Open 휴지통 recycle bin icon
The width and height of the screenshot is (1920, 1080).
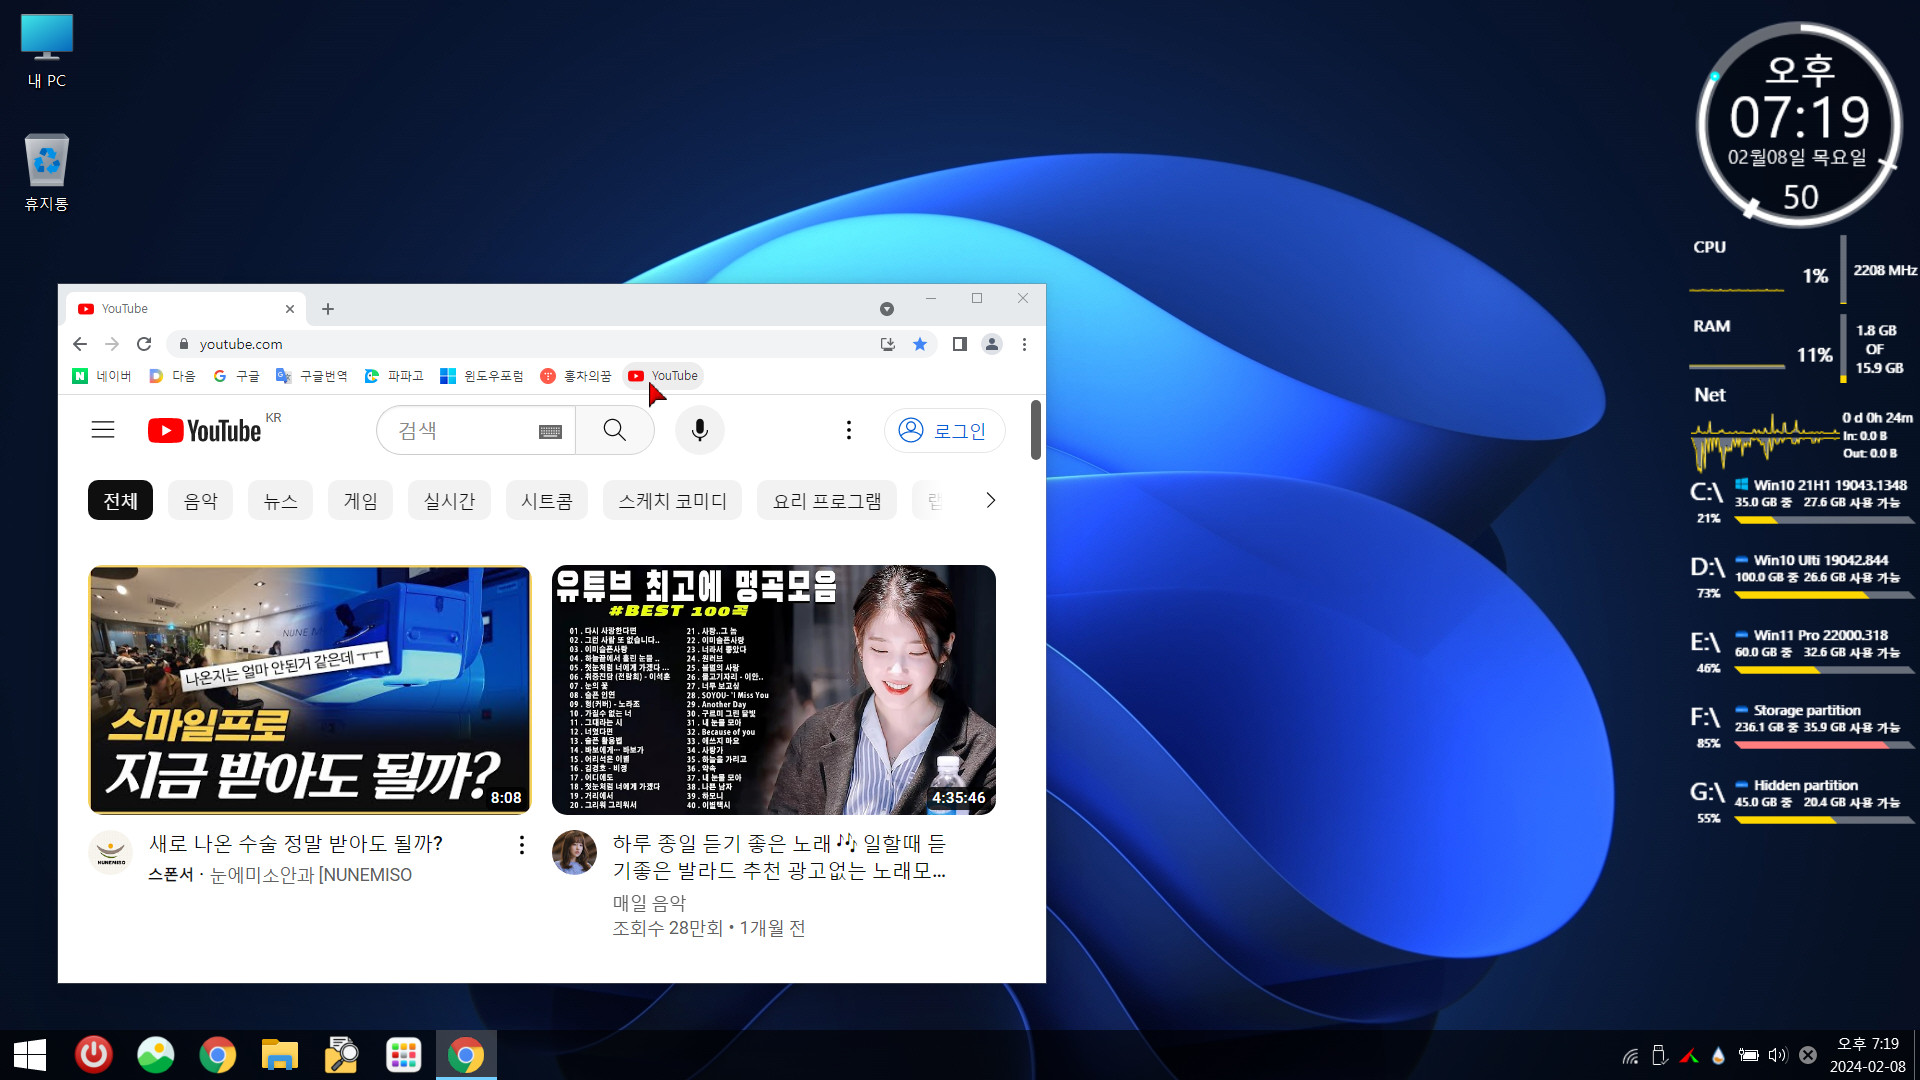[x=47, y=172]
